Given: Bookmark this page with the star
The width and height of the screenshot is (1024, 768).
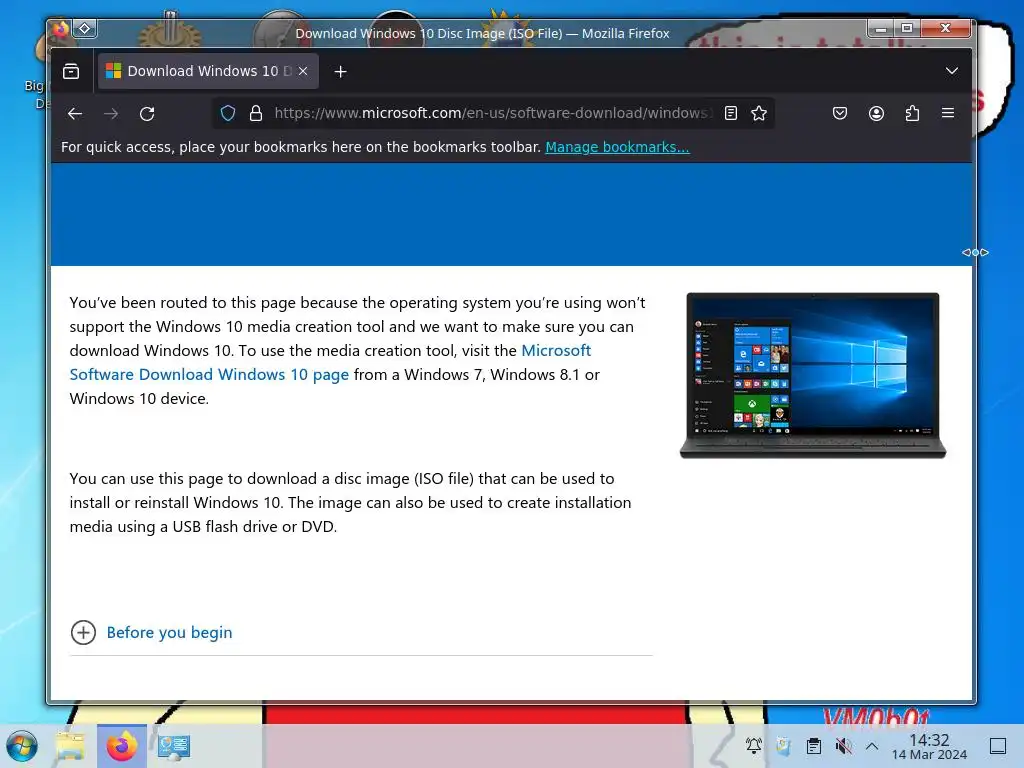Looking at the screenshot, I should tap(759, 113).
